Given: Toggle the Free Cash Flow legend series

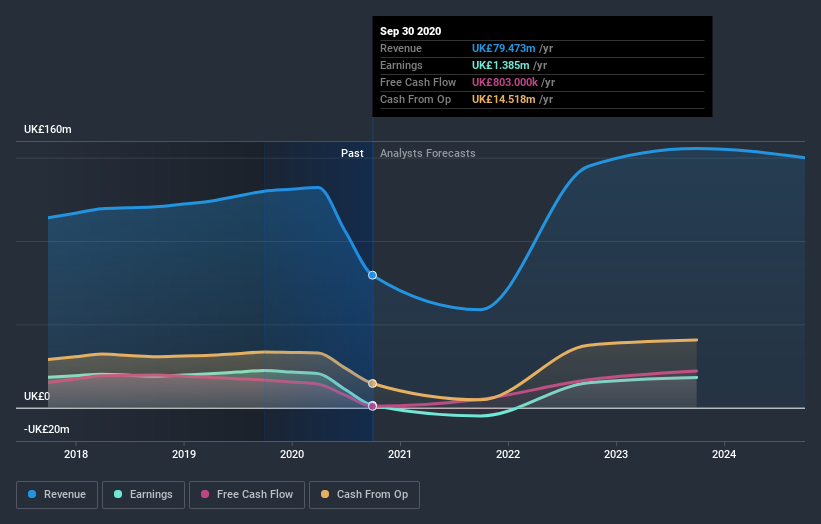Looking at the screenshot, I should tap(247, 495).
